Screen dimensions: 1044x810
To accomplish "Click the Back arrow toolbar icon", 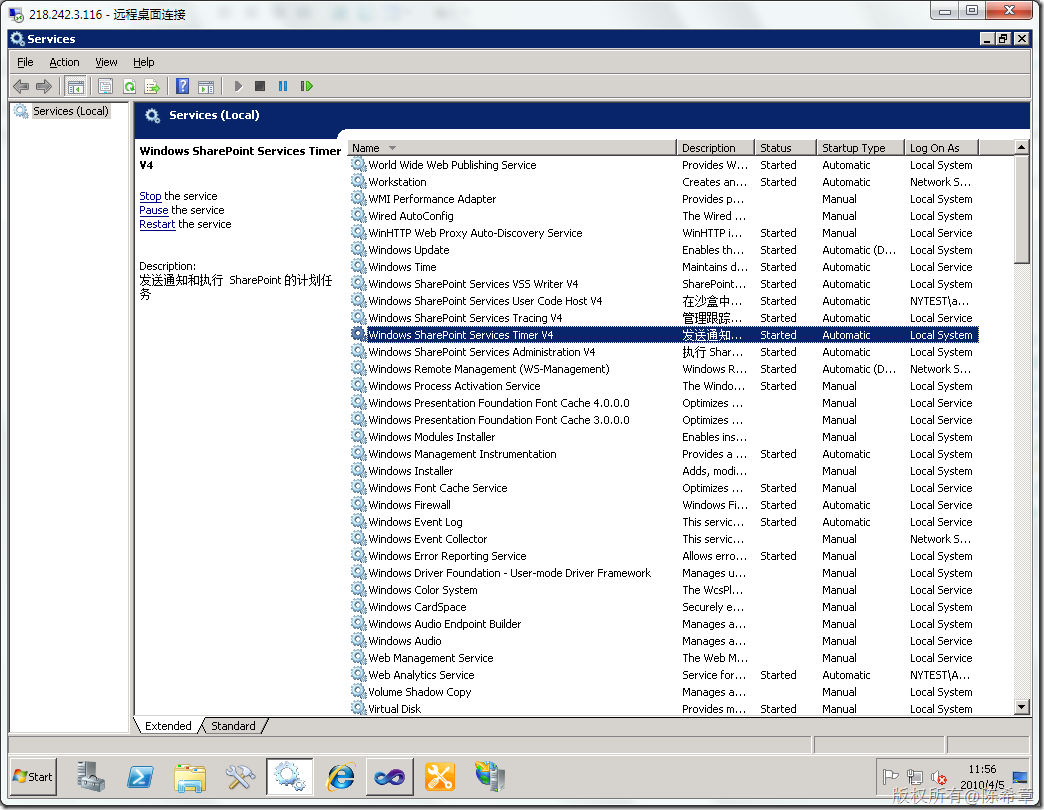I will point(21,86).
